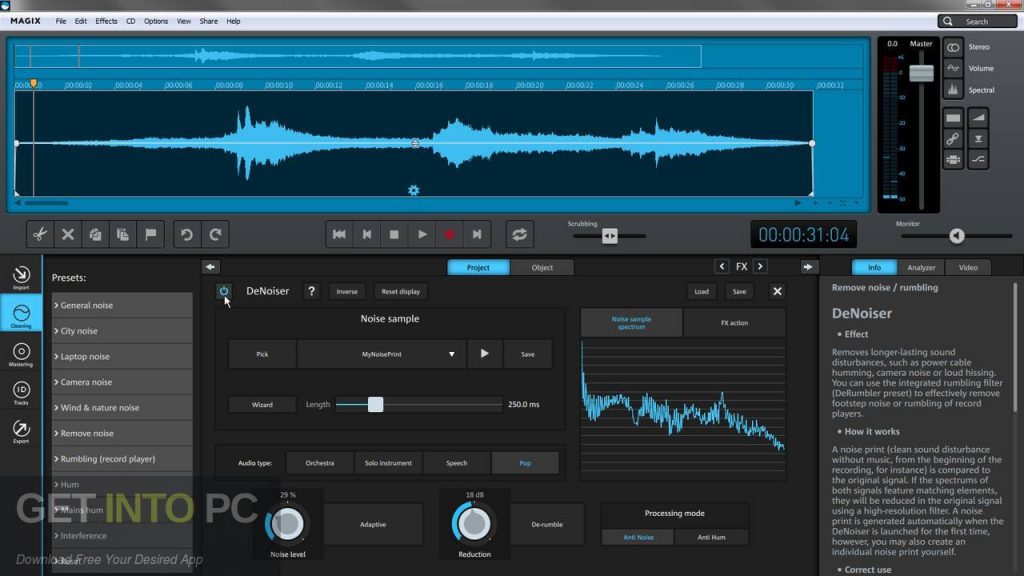Toggle Adaptive noise mode

click(373, 524)
